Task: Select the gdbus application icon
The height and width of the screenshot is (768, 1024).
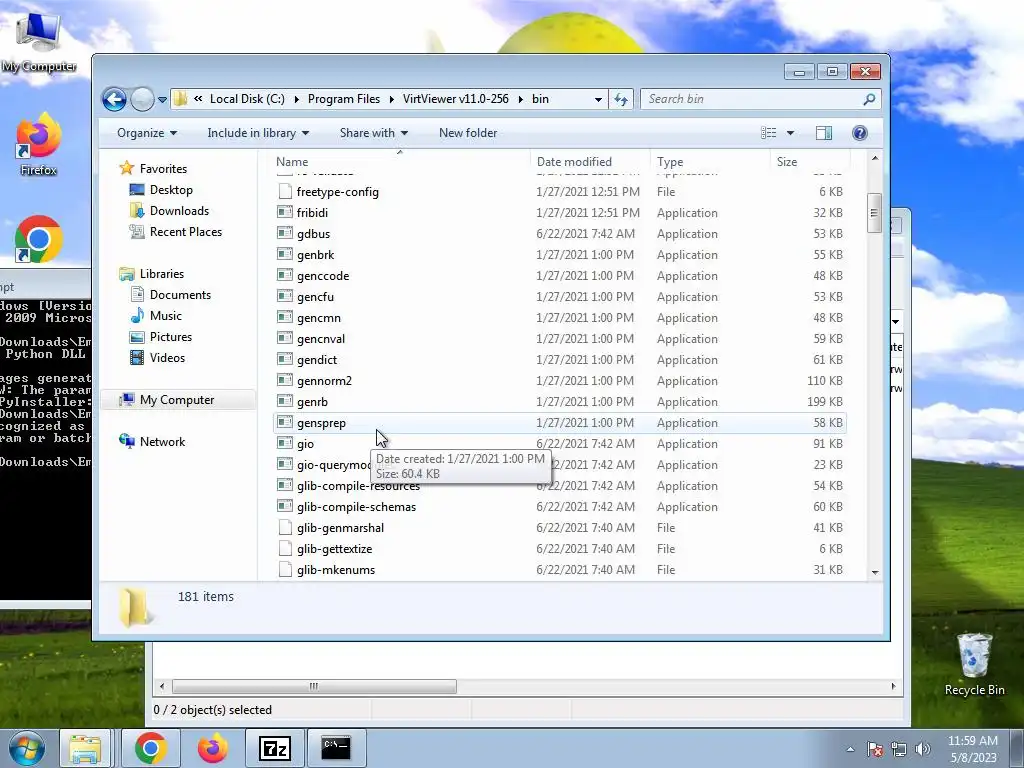Action: coord(284,233)
